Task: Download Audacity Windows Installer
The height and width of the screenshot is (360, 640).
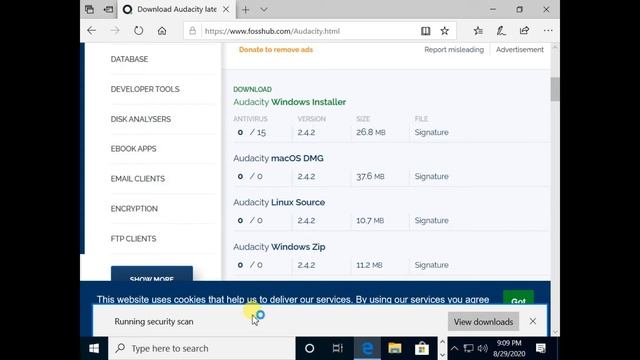Action: (x=290, y=102)
